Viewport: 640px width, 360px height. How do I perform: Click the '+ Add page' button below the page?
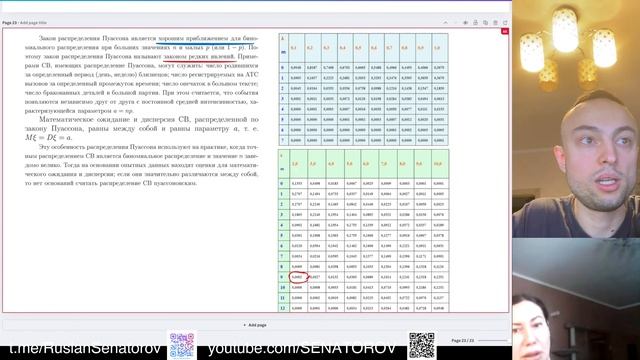coord(255,325)
